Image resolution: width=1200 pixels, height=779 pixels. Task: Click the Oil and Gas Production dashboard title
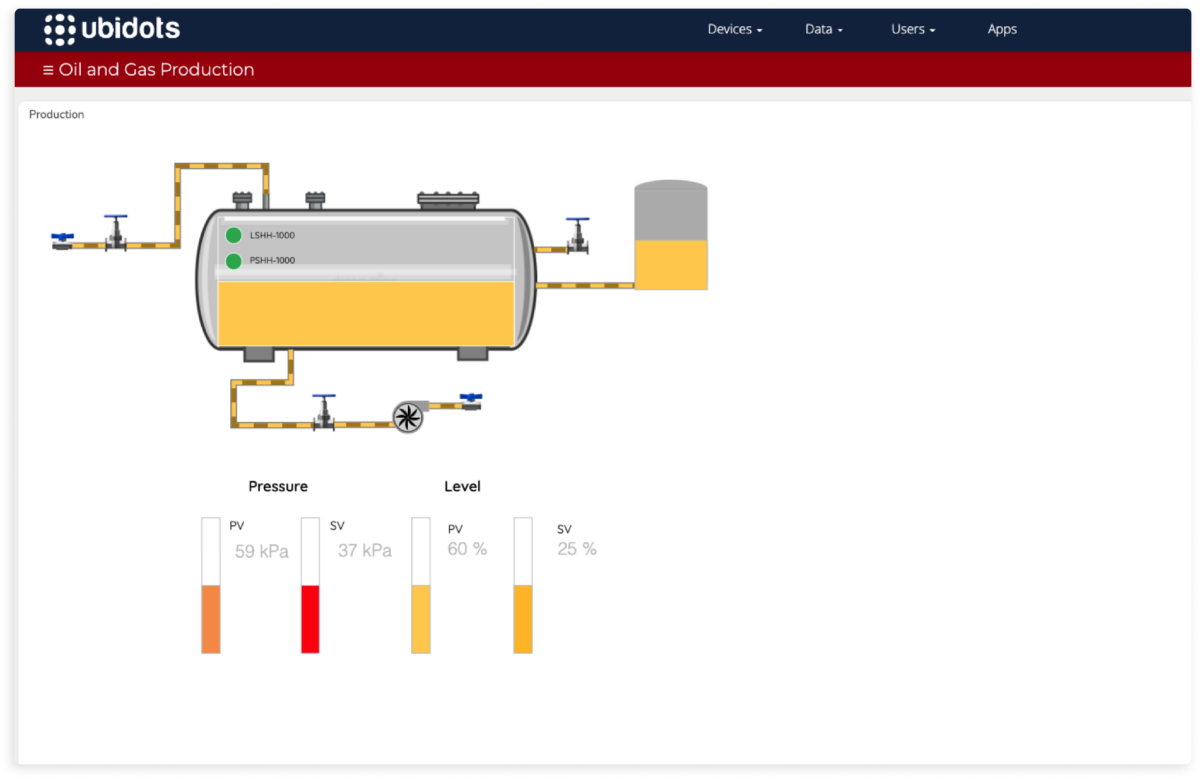click(x=156, y=70)
